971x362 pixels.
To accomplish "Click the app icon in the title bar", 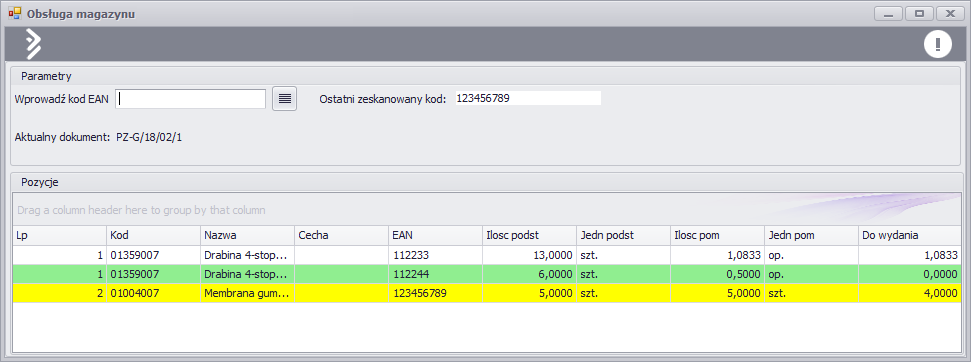I will point(14,13).
